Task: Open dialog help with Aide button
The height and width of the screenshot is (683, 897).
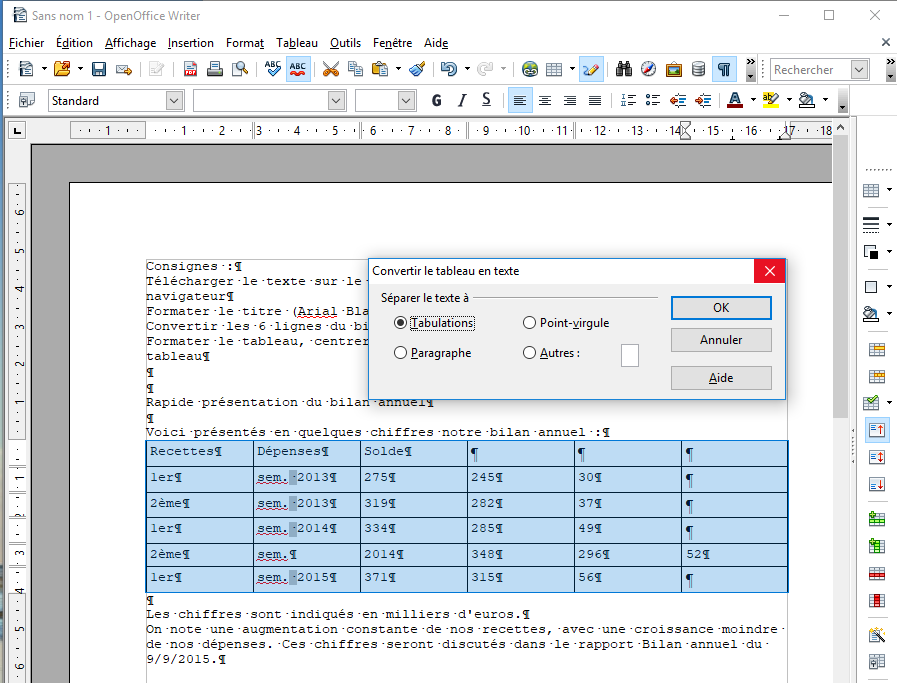Action: click(x=721, y=378)
